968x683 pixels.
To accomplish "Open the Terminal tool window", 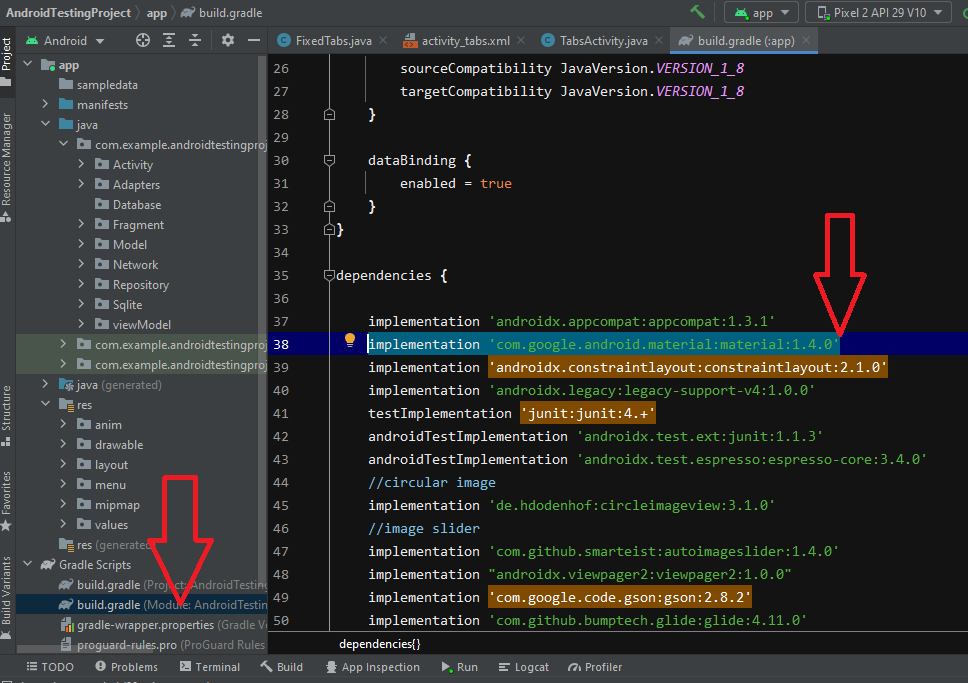I will pos(210,667).
